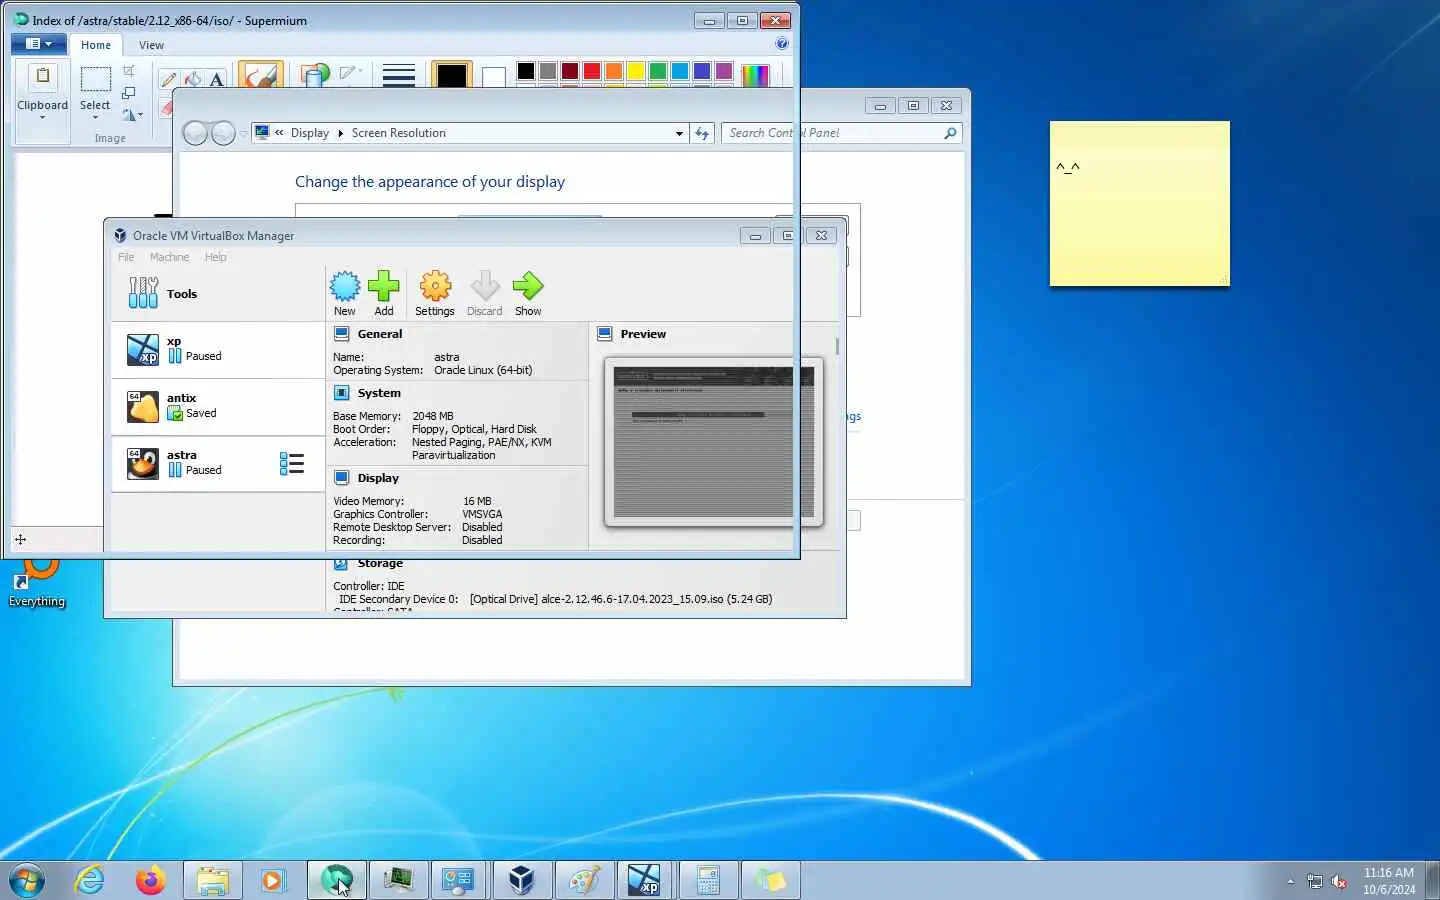Open the Rotate or flip dropdown
Viewport: 1440px width, 900px height.
(132, 114)
